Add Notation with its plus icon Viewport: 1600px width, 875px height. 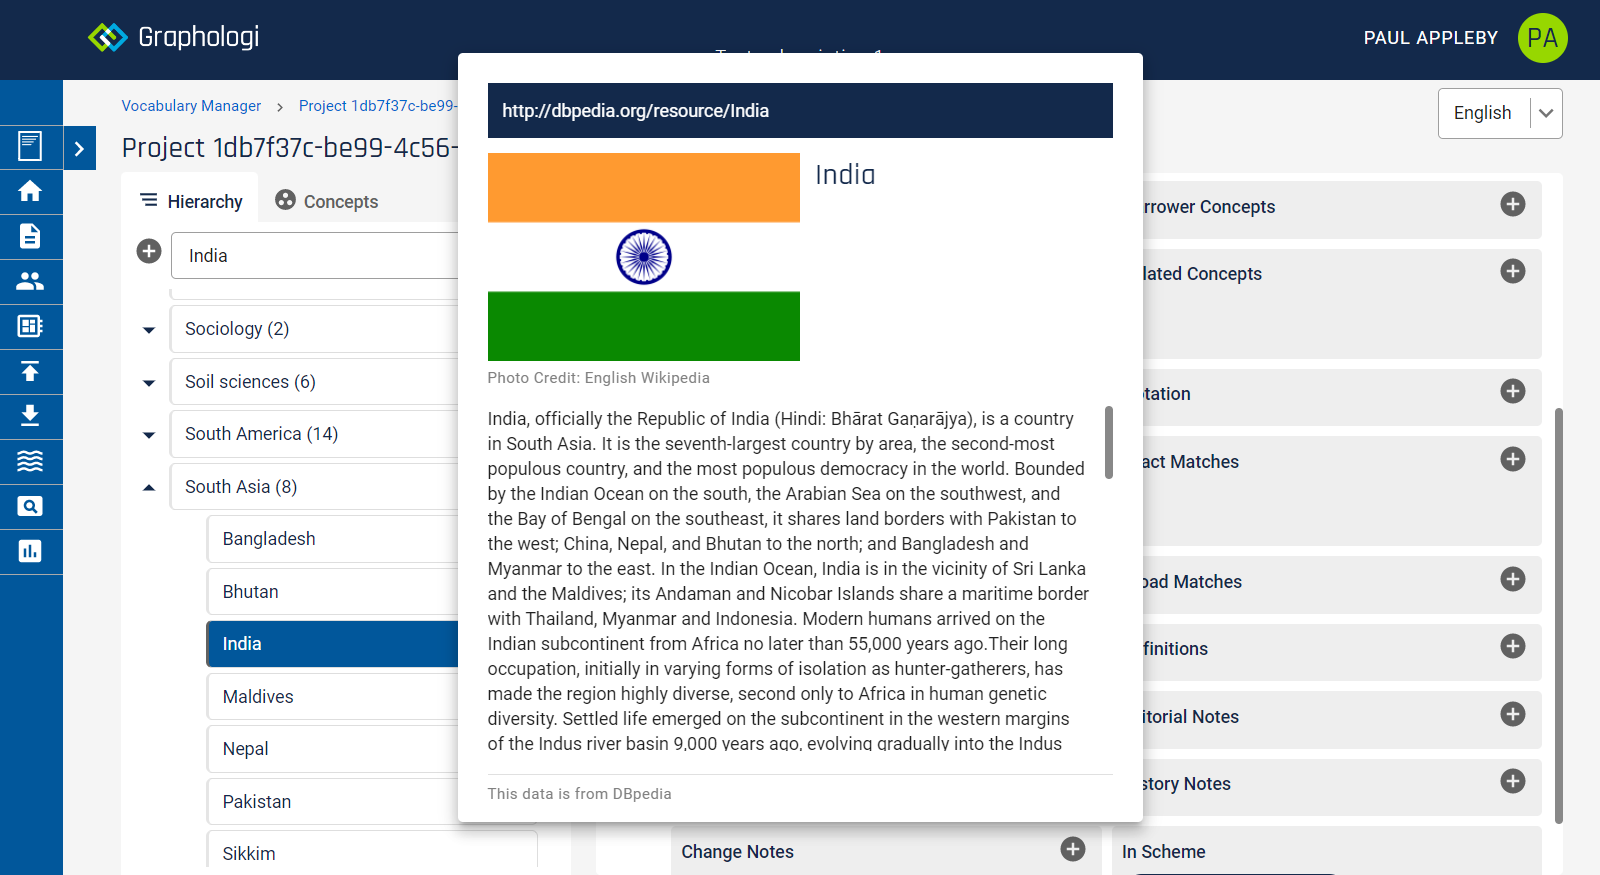pos(1513,391)
